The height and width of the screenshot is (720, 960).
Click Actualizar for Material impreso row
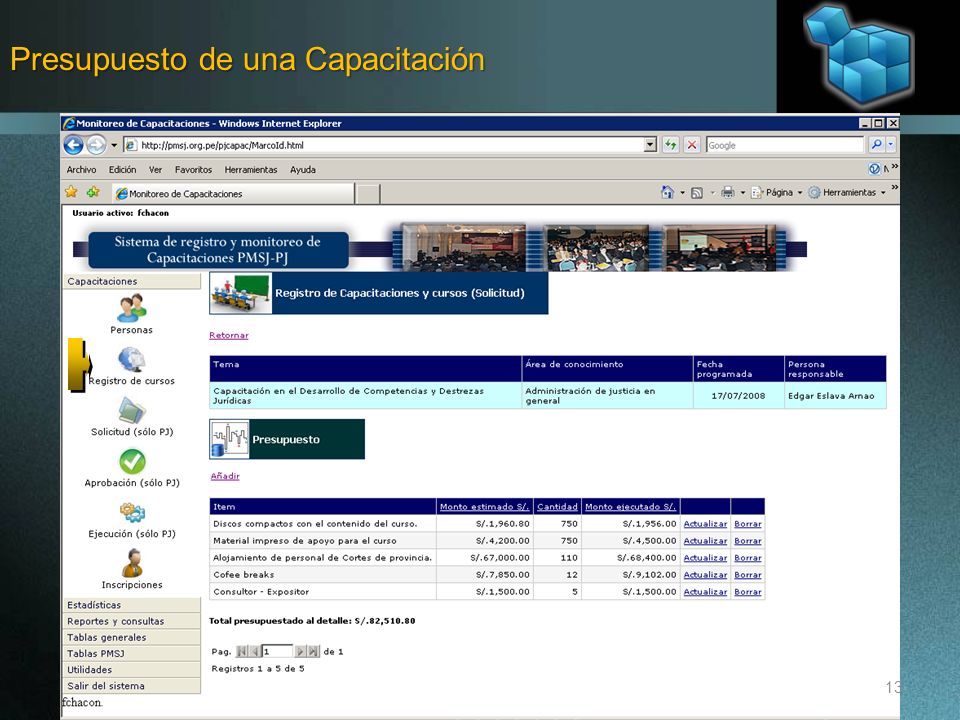[x=705, y=541]
